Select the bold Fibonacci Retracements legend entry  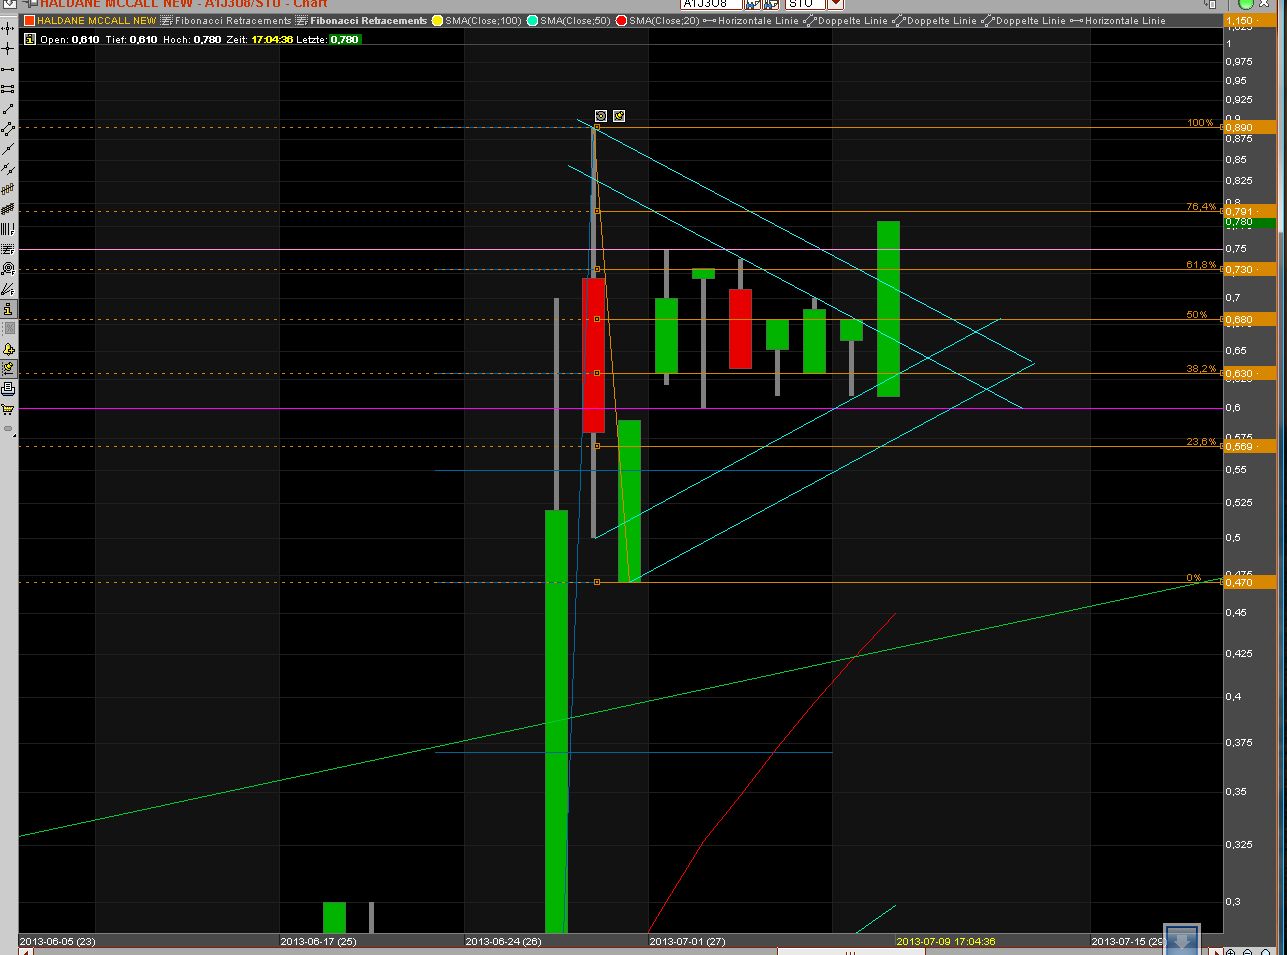pyautogui.click(x=368, y=20)
